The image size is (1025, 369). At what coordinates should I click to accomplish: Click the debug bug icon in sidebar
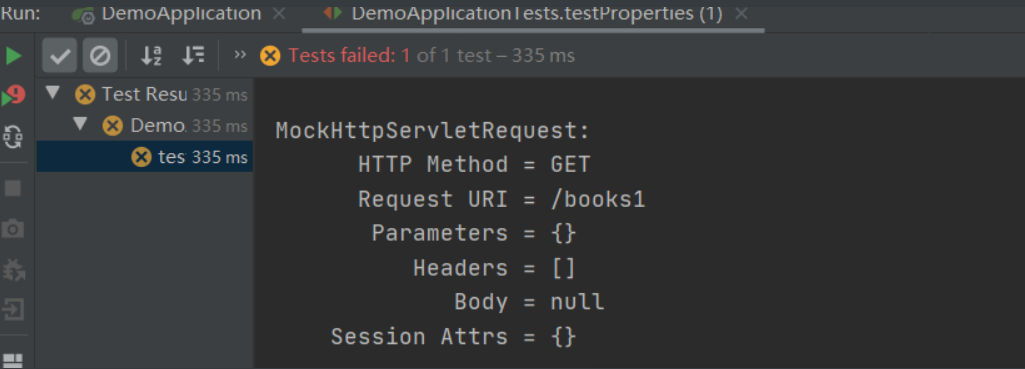(13, 269)
